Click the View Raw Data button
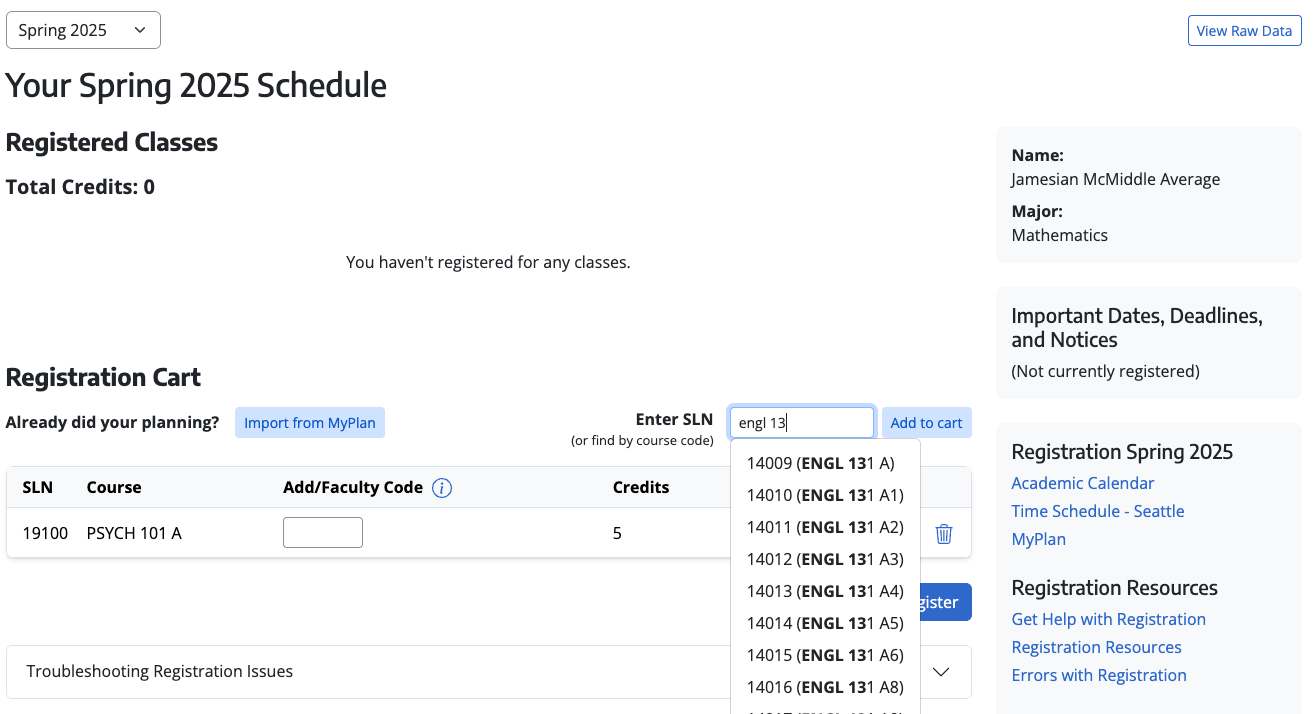This screenshot has width=1313, height=714. 1244,31
